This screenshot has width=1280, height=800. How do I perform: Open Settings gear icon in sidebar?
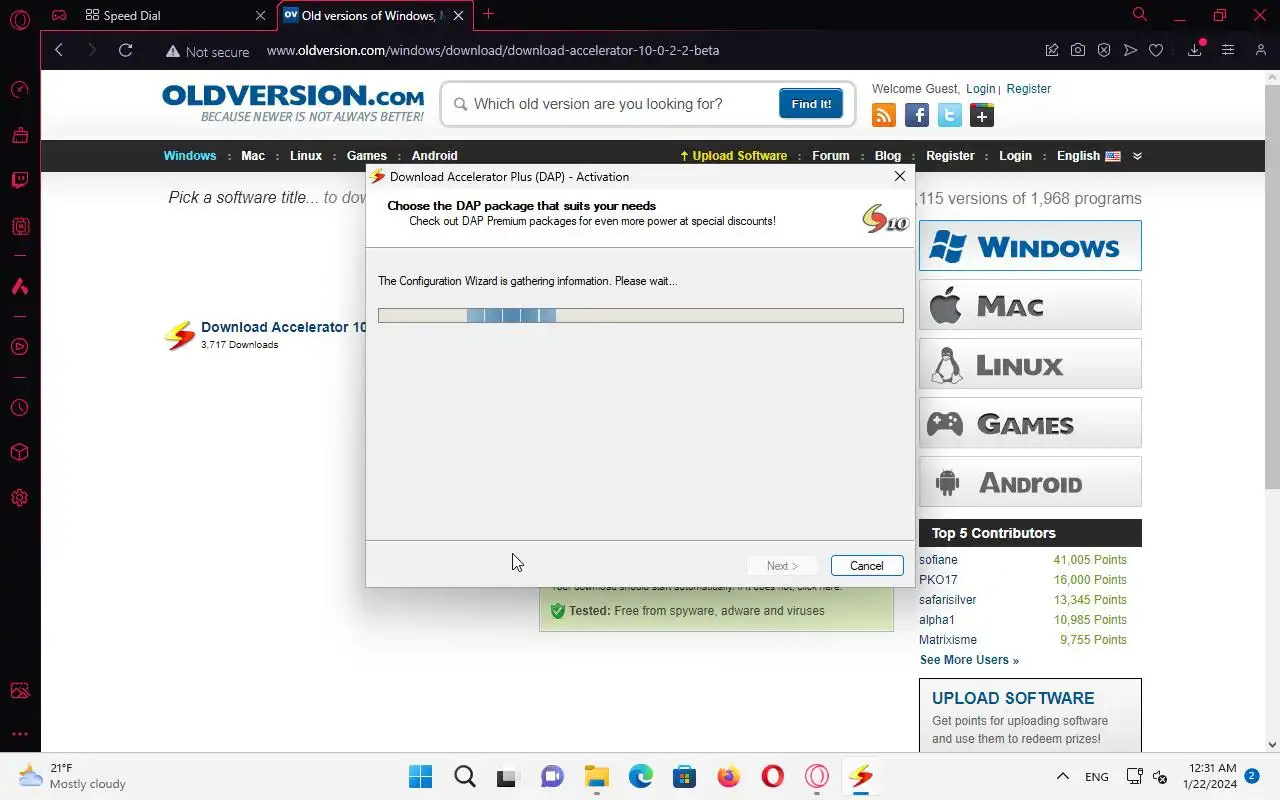pyautogui.click(x=20, y=497)
